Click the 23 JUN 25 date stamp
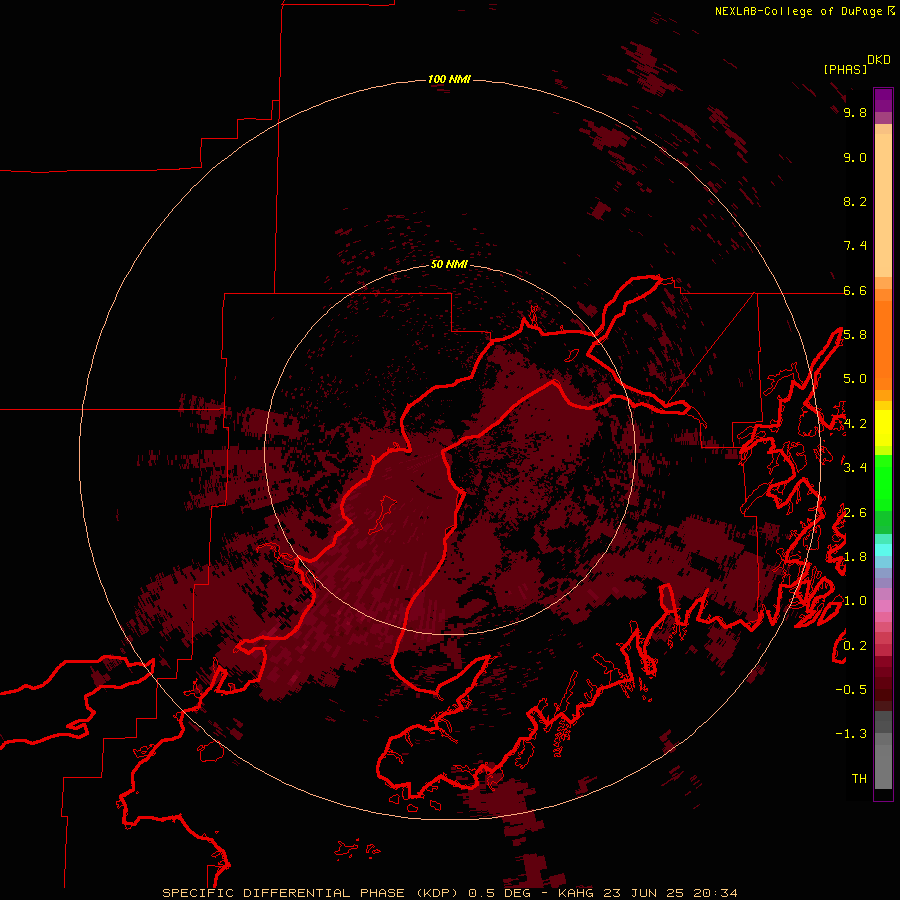Screen dimensions: 900x900 point(643,893)
